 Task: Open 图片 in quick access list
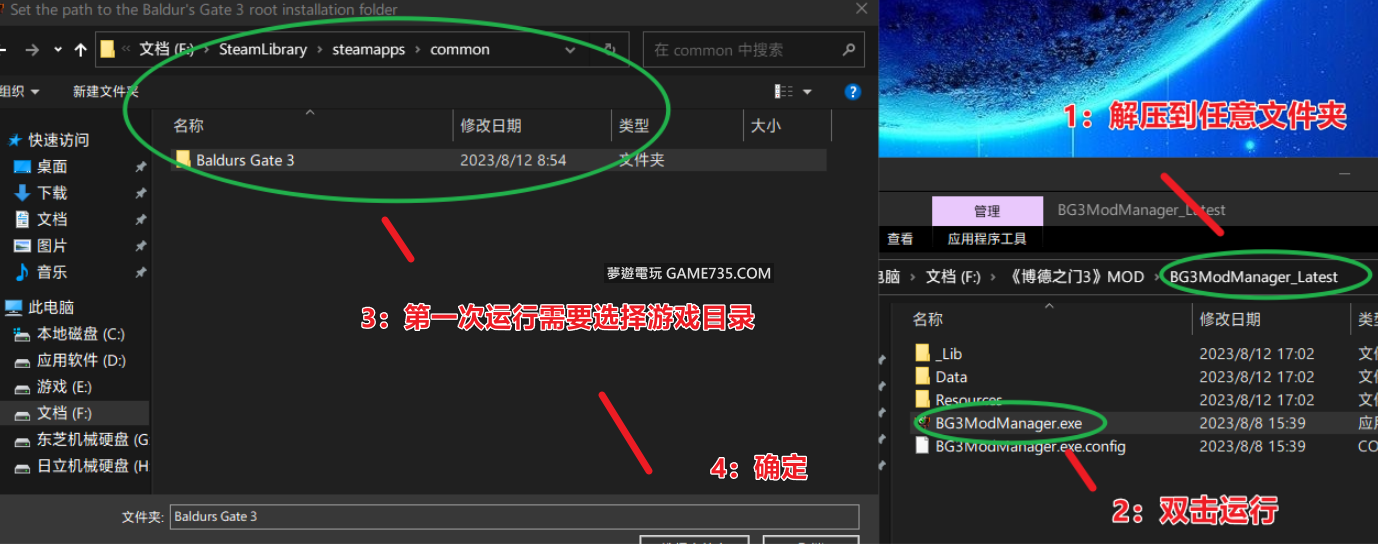coord(52,246)
